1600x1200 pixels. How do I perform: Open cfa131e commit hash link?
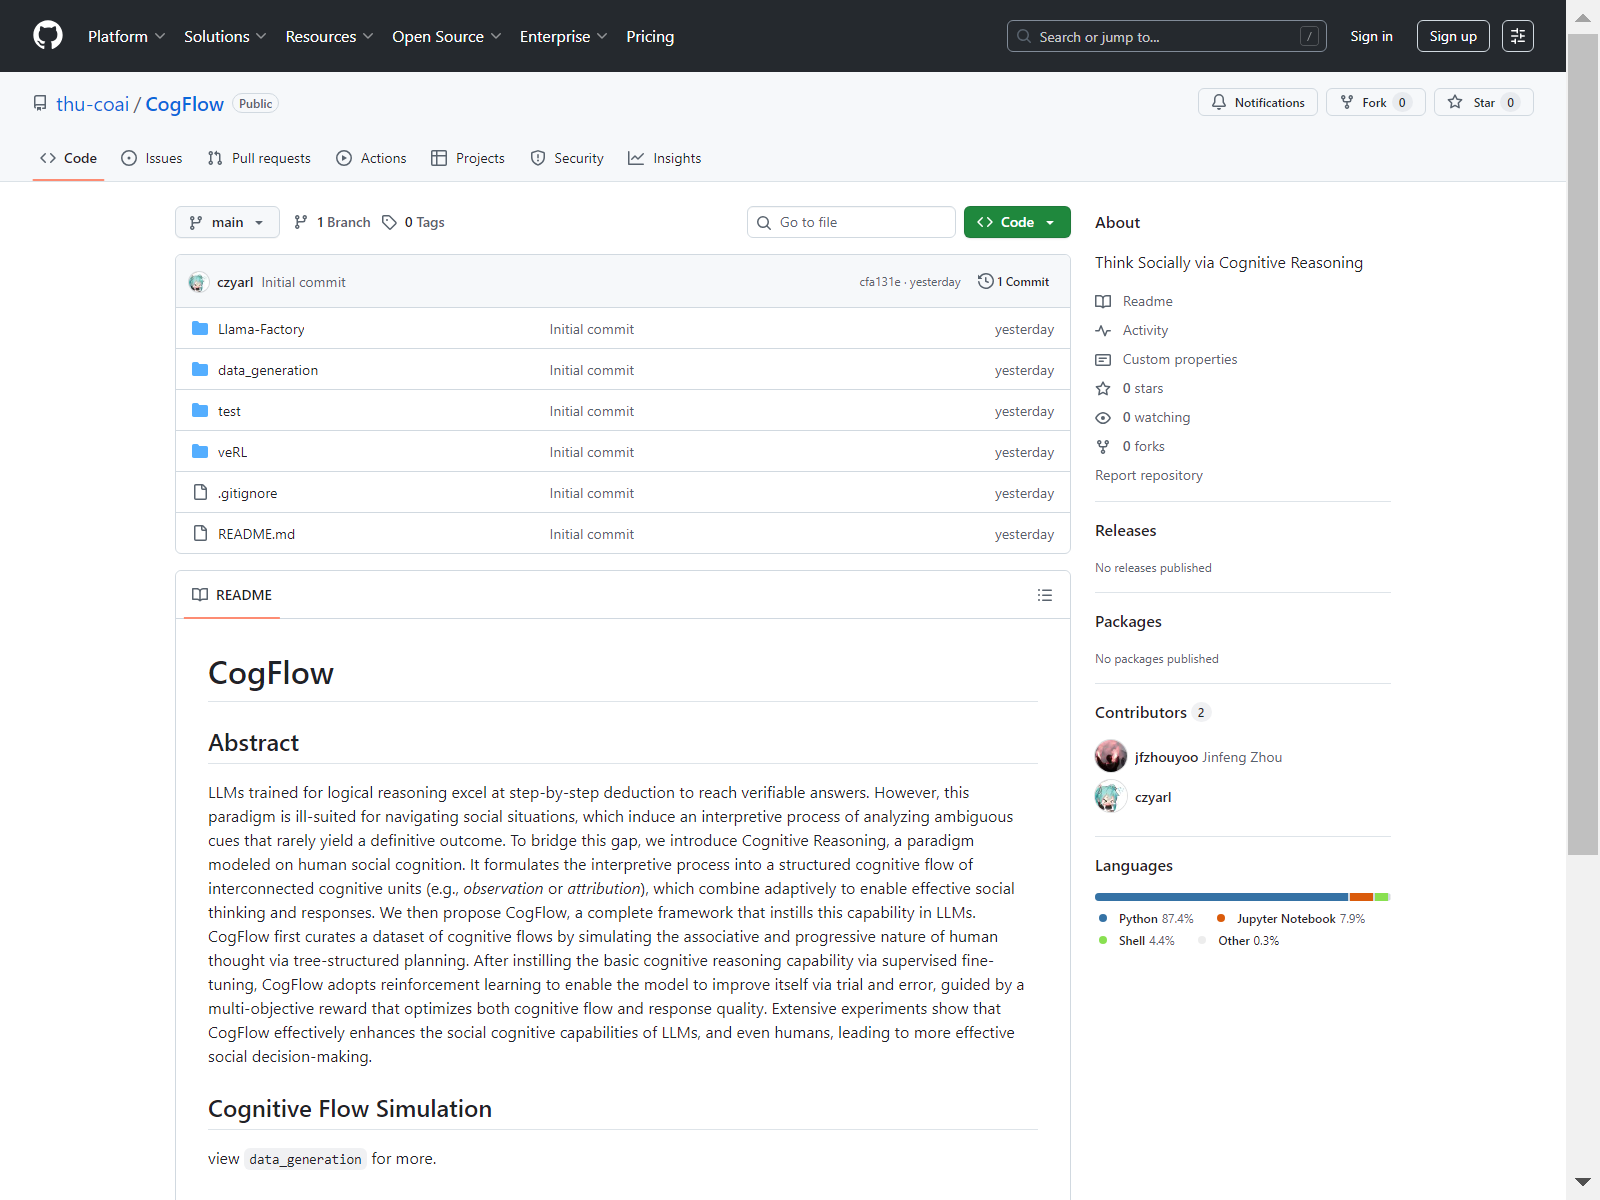880,282
